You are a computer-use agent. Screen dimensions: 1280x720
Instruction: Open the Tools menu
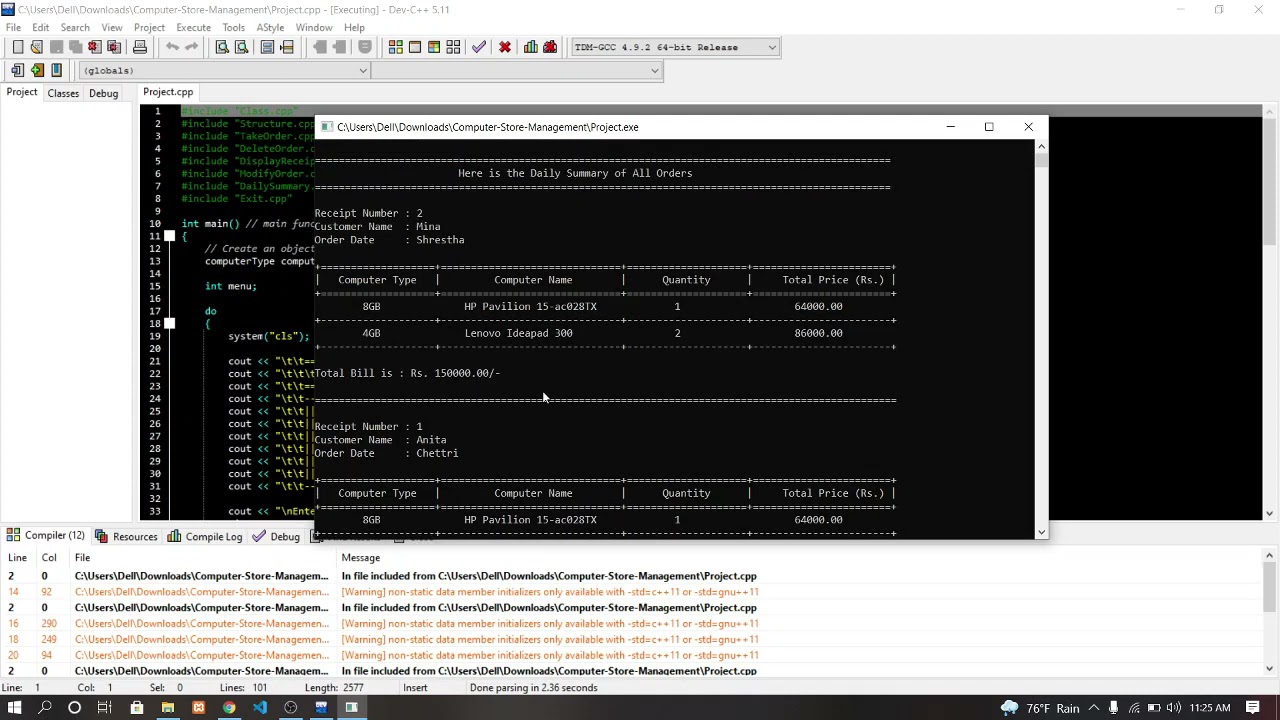tap(233, 27)
